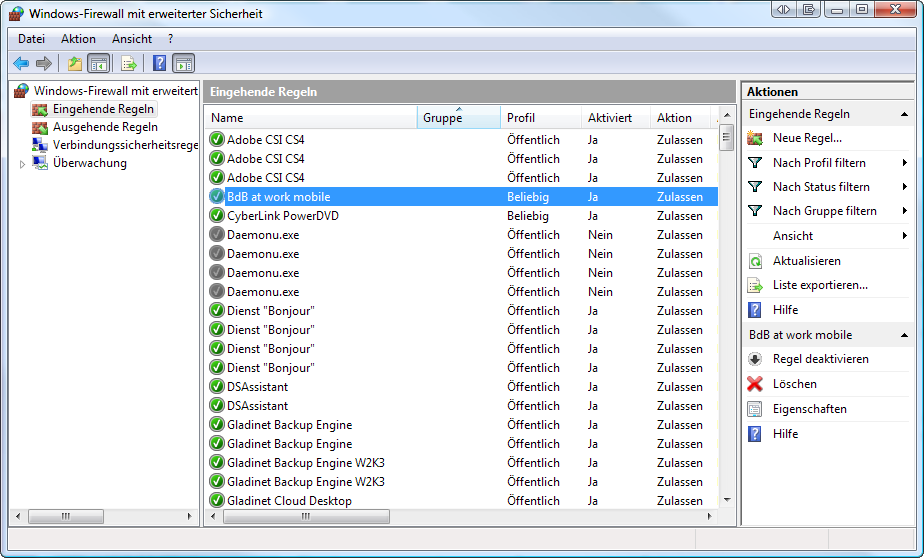Click the Forward arrow toolbar icon

pyautogui.click(x=44, y=63)
